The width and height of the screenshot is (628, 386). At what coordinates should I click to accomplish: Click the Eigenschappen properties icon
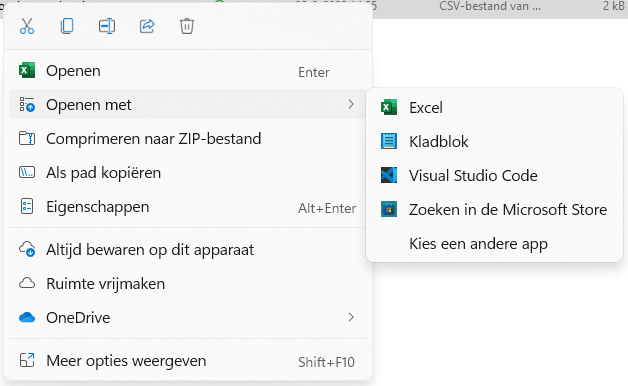pyautogui.click(x=27, y=207)
